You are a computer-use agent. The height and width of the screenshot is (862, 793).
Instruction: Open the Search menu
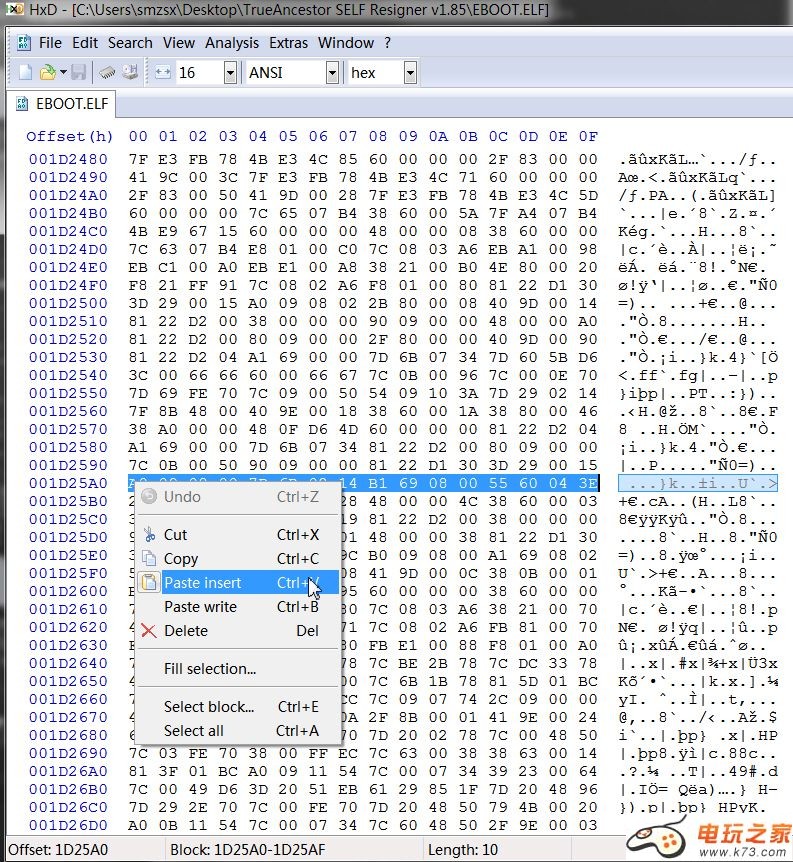coord(130,43)
